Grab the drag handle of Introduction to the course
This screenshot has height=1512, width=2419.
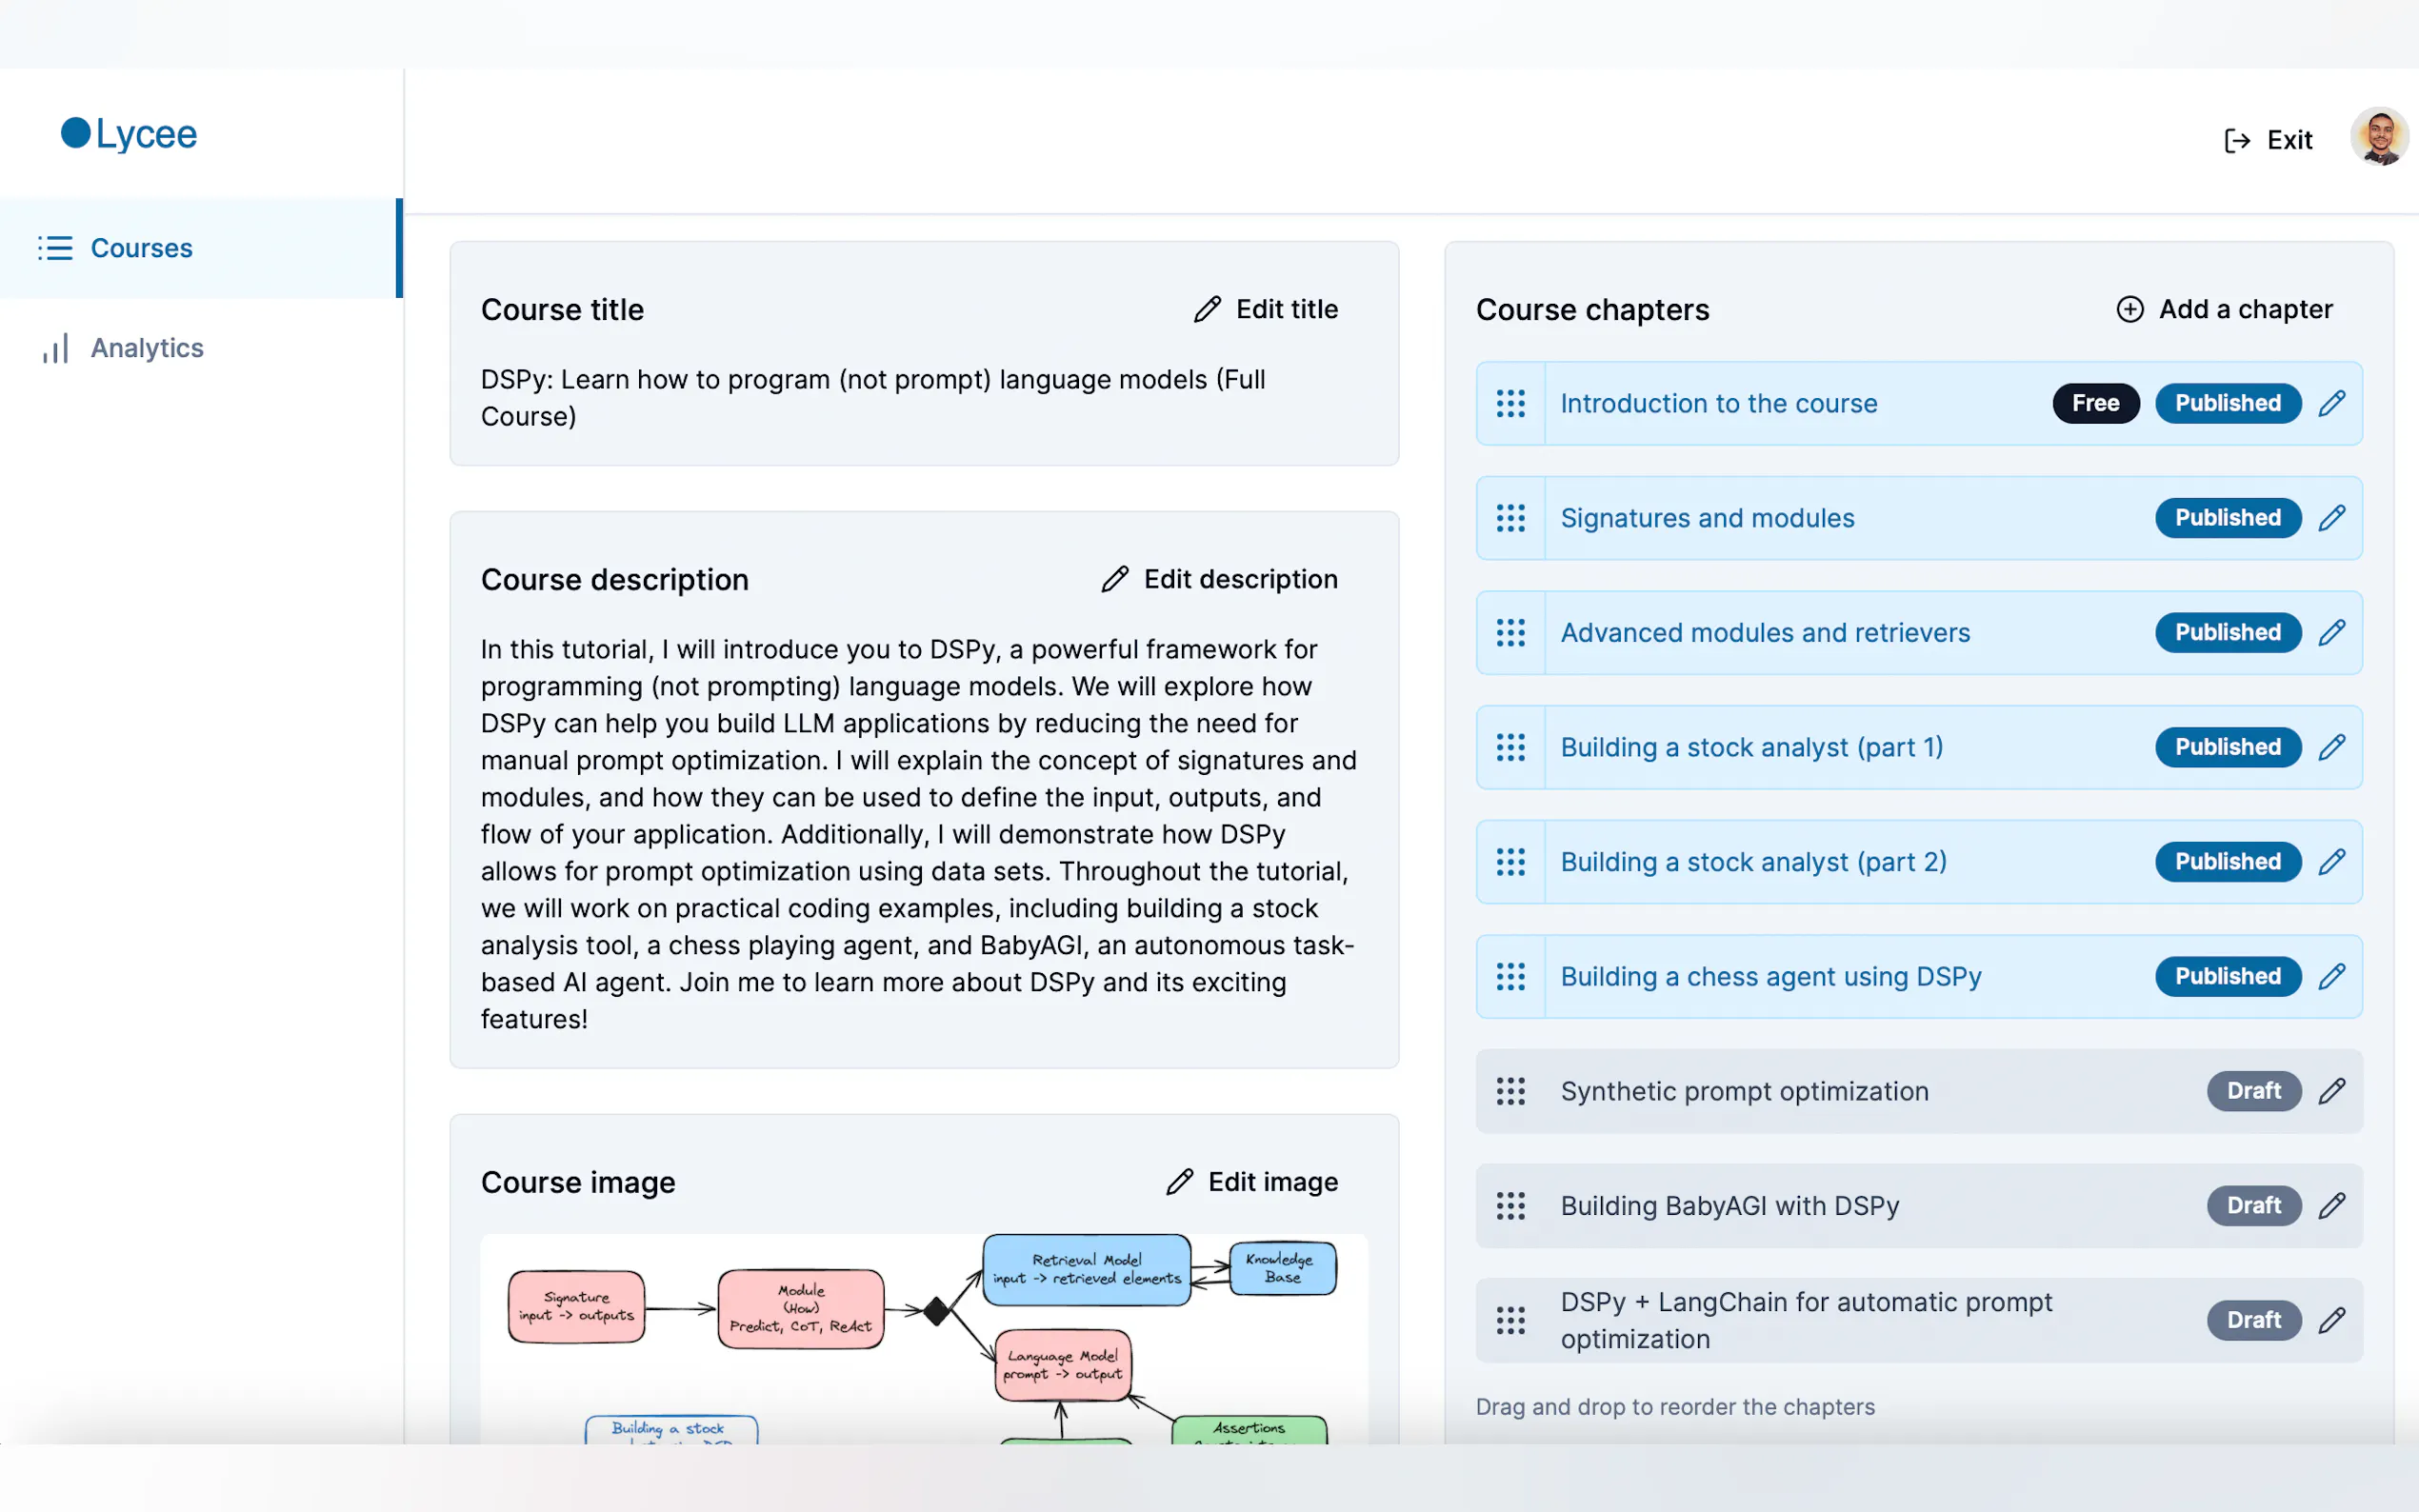1510,404
